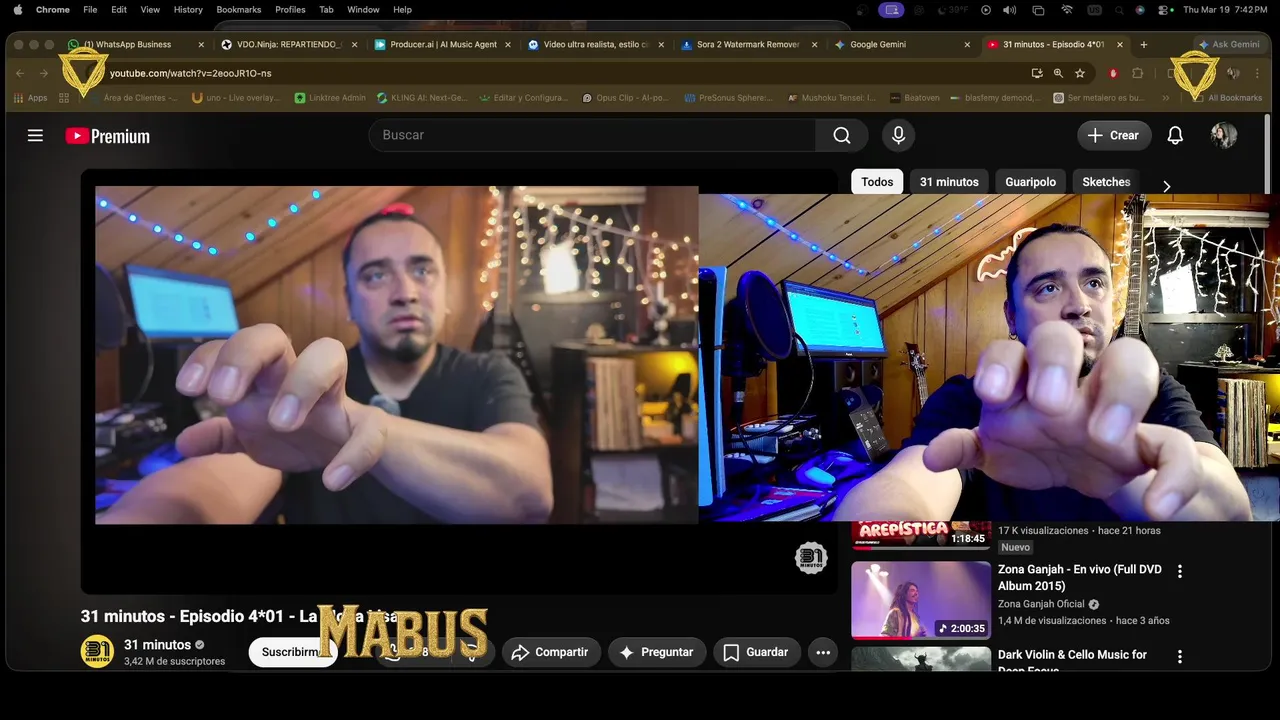The width and height of the screenshot is (1280, 720).
Task: Switch to Producer.ai AI Music Agent tab
Action: [x=441, y=44]
